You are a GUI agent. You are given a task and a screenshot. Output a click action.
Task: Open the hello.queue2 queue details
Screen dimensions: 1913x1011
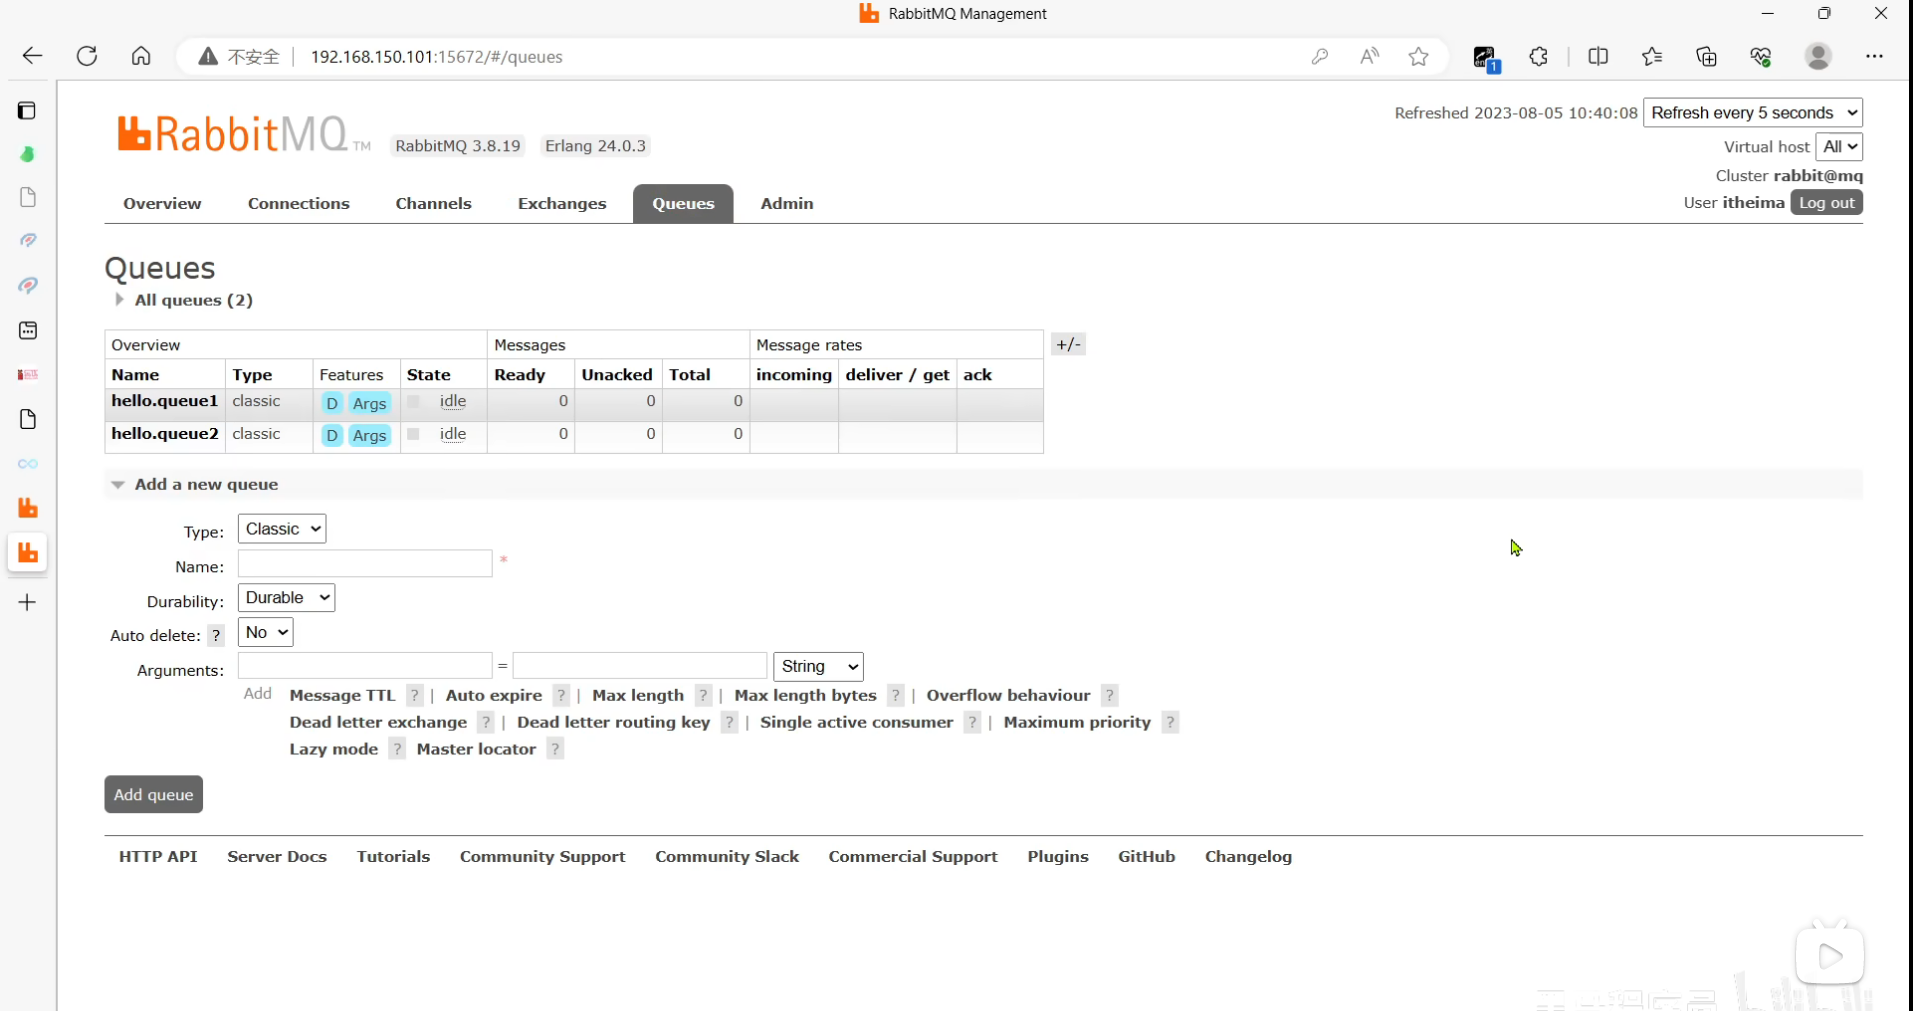tap(165, 434)
